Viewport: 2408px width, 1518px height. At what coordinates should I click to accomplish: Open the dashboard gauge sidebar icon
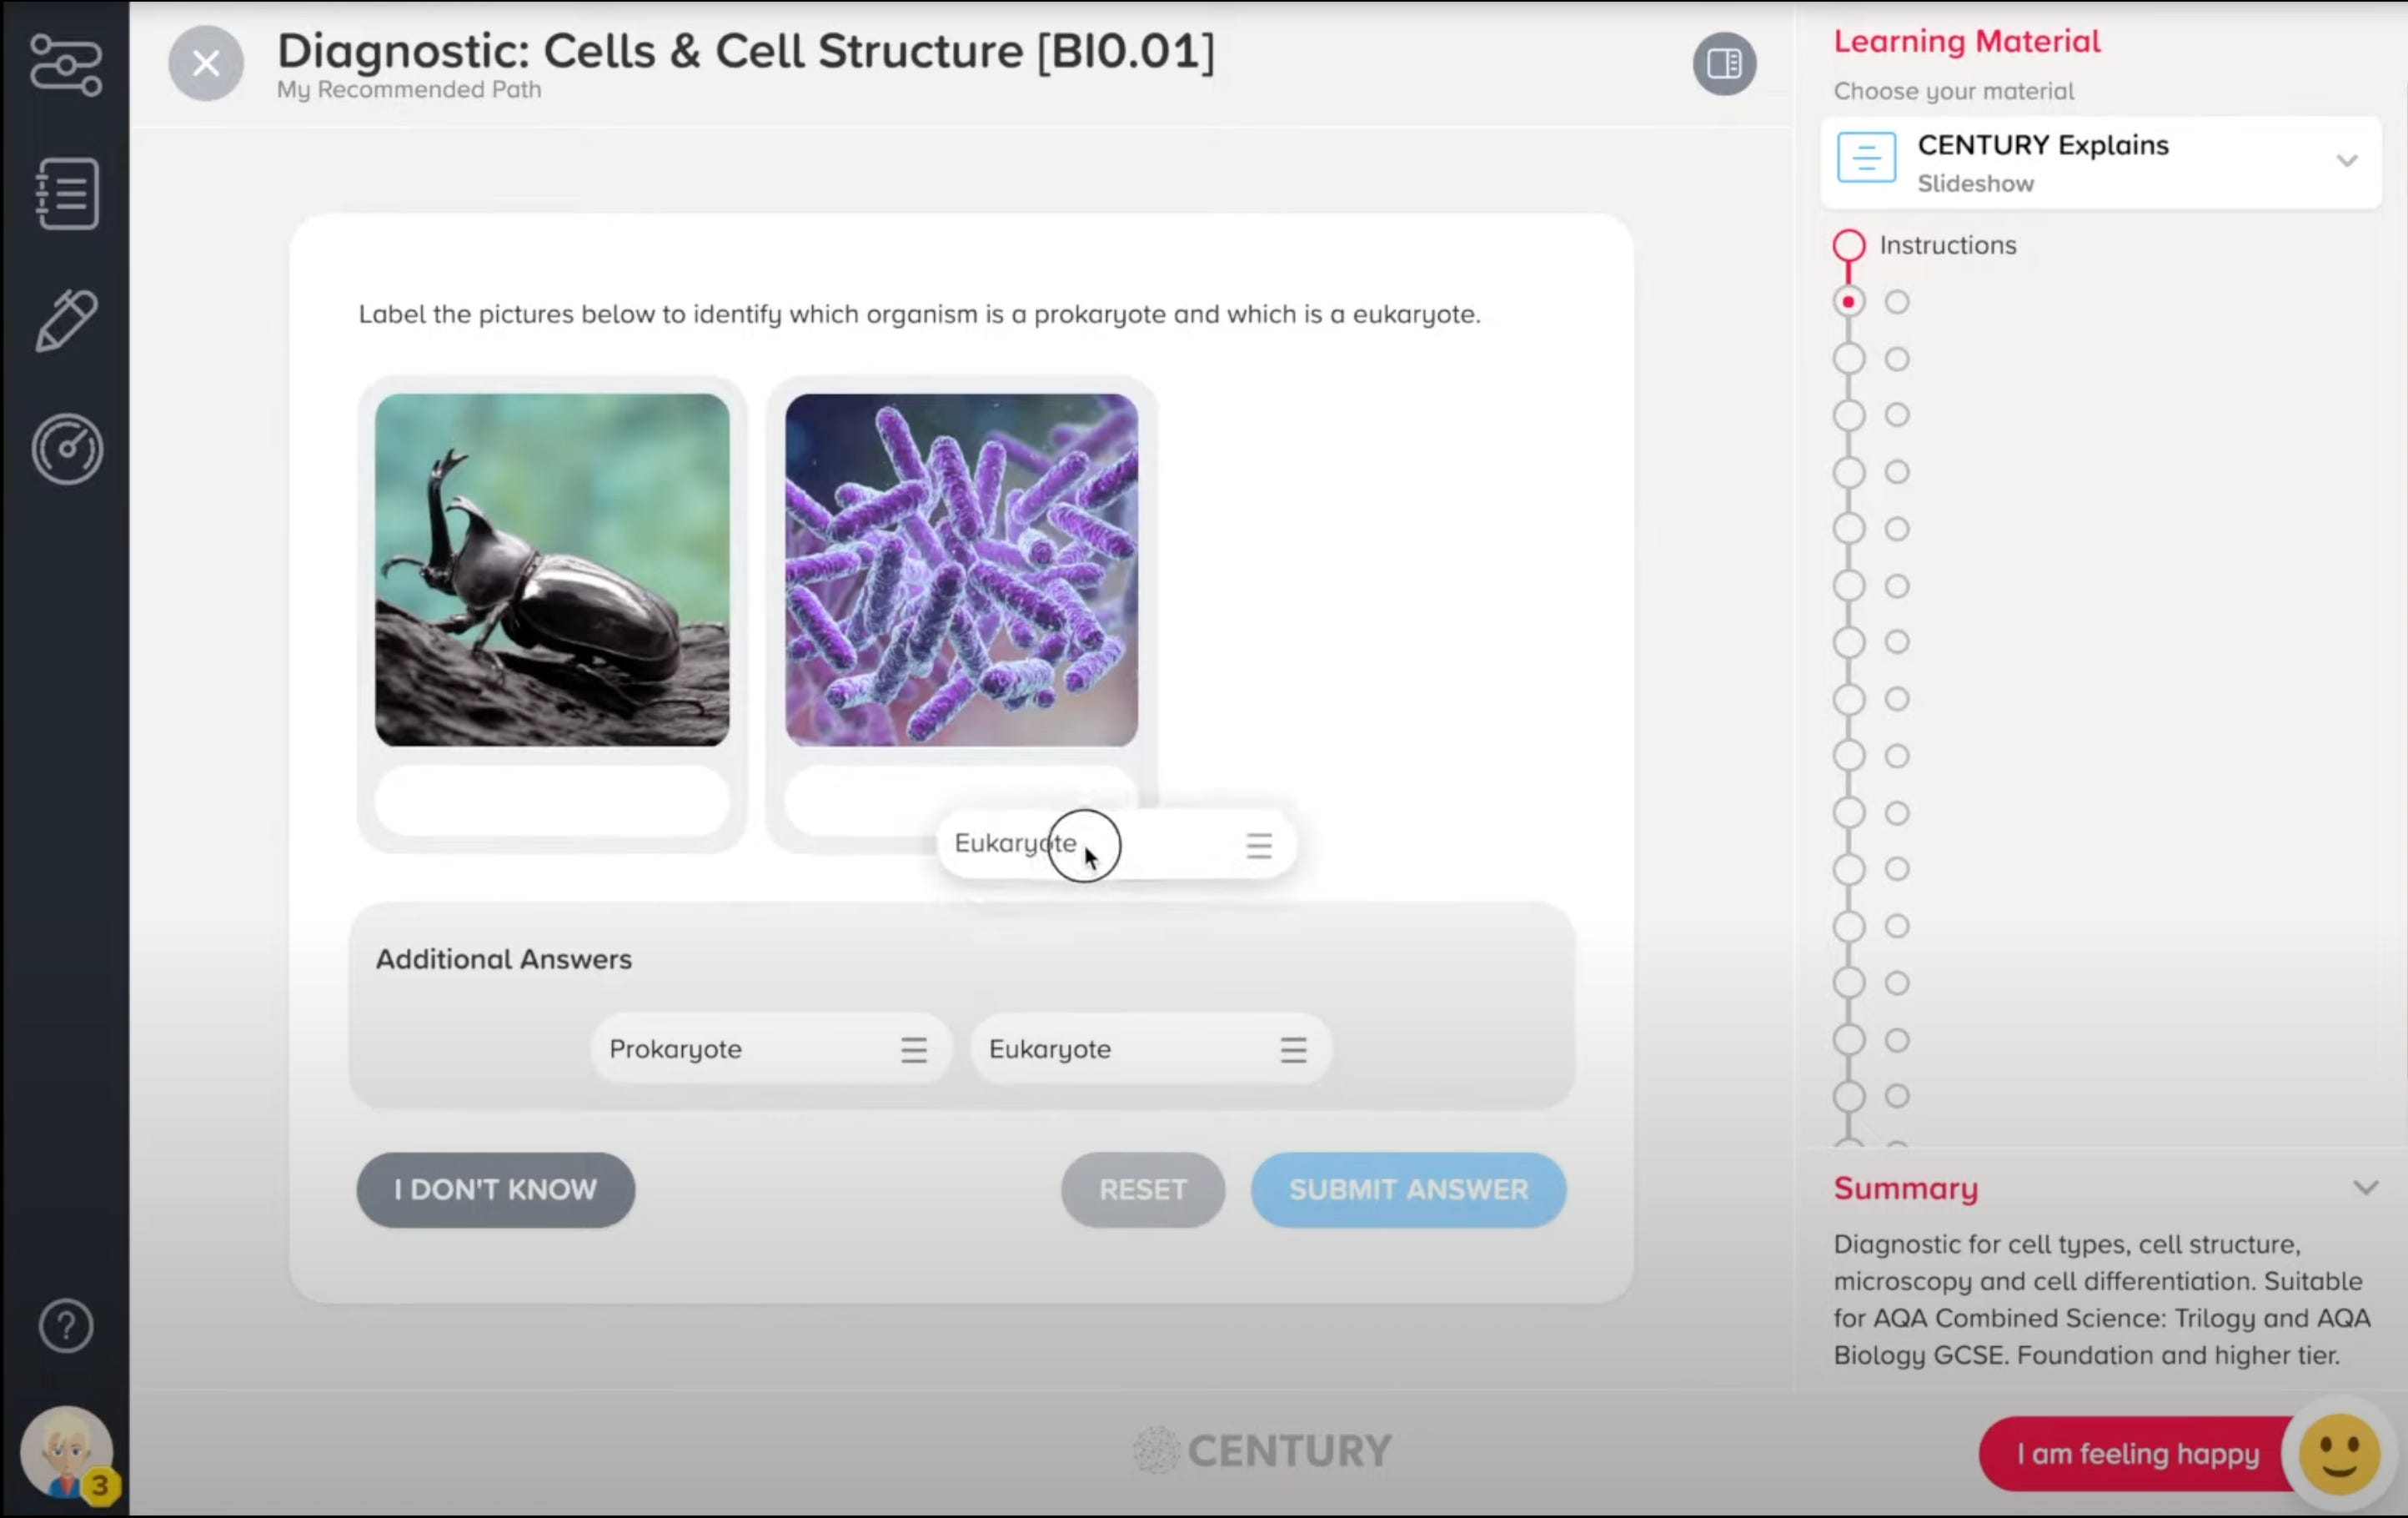(x=67, y=449)
